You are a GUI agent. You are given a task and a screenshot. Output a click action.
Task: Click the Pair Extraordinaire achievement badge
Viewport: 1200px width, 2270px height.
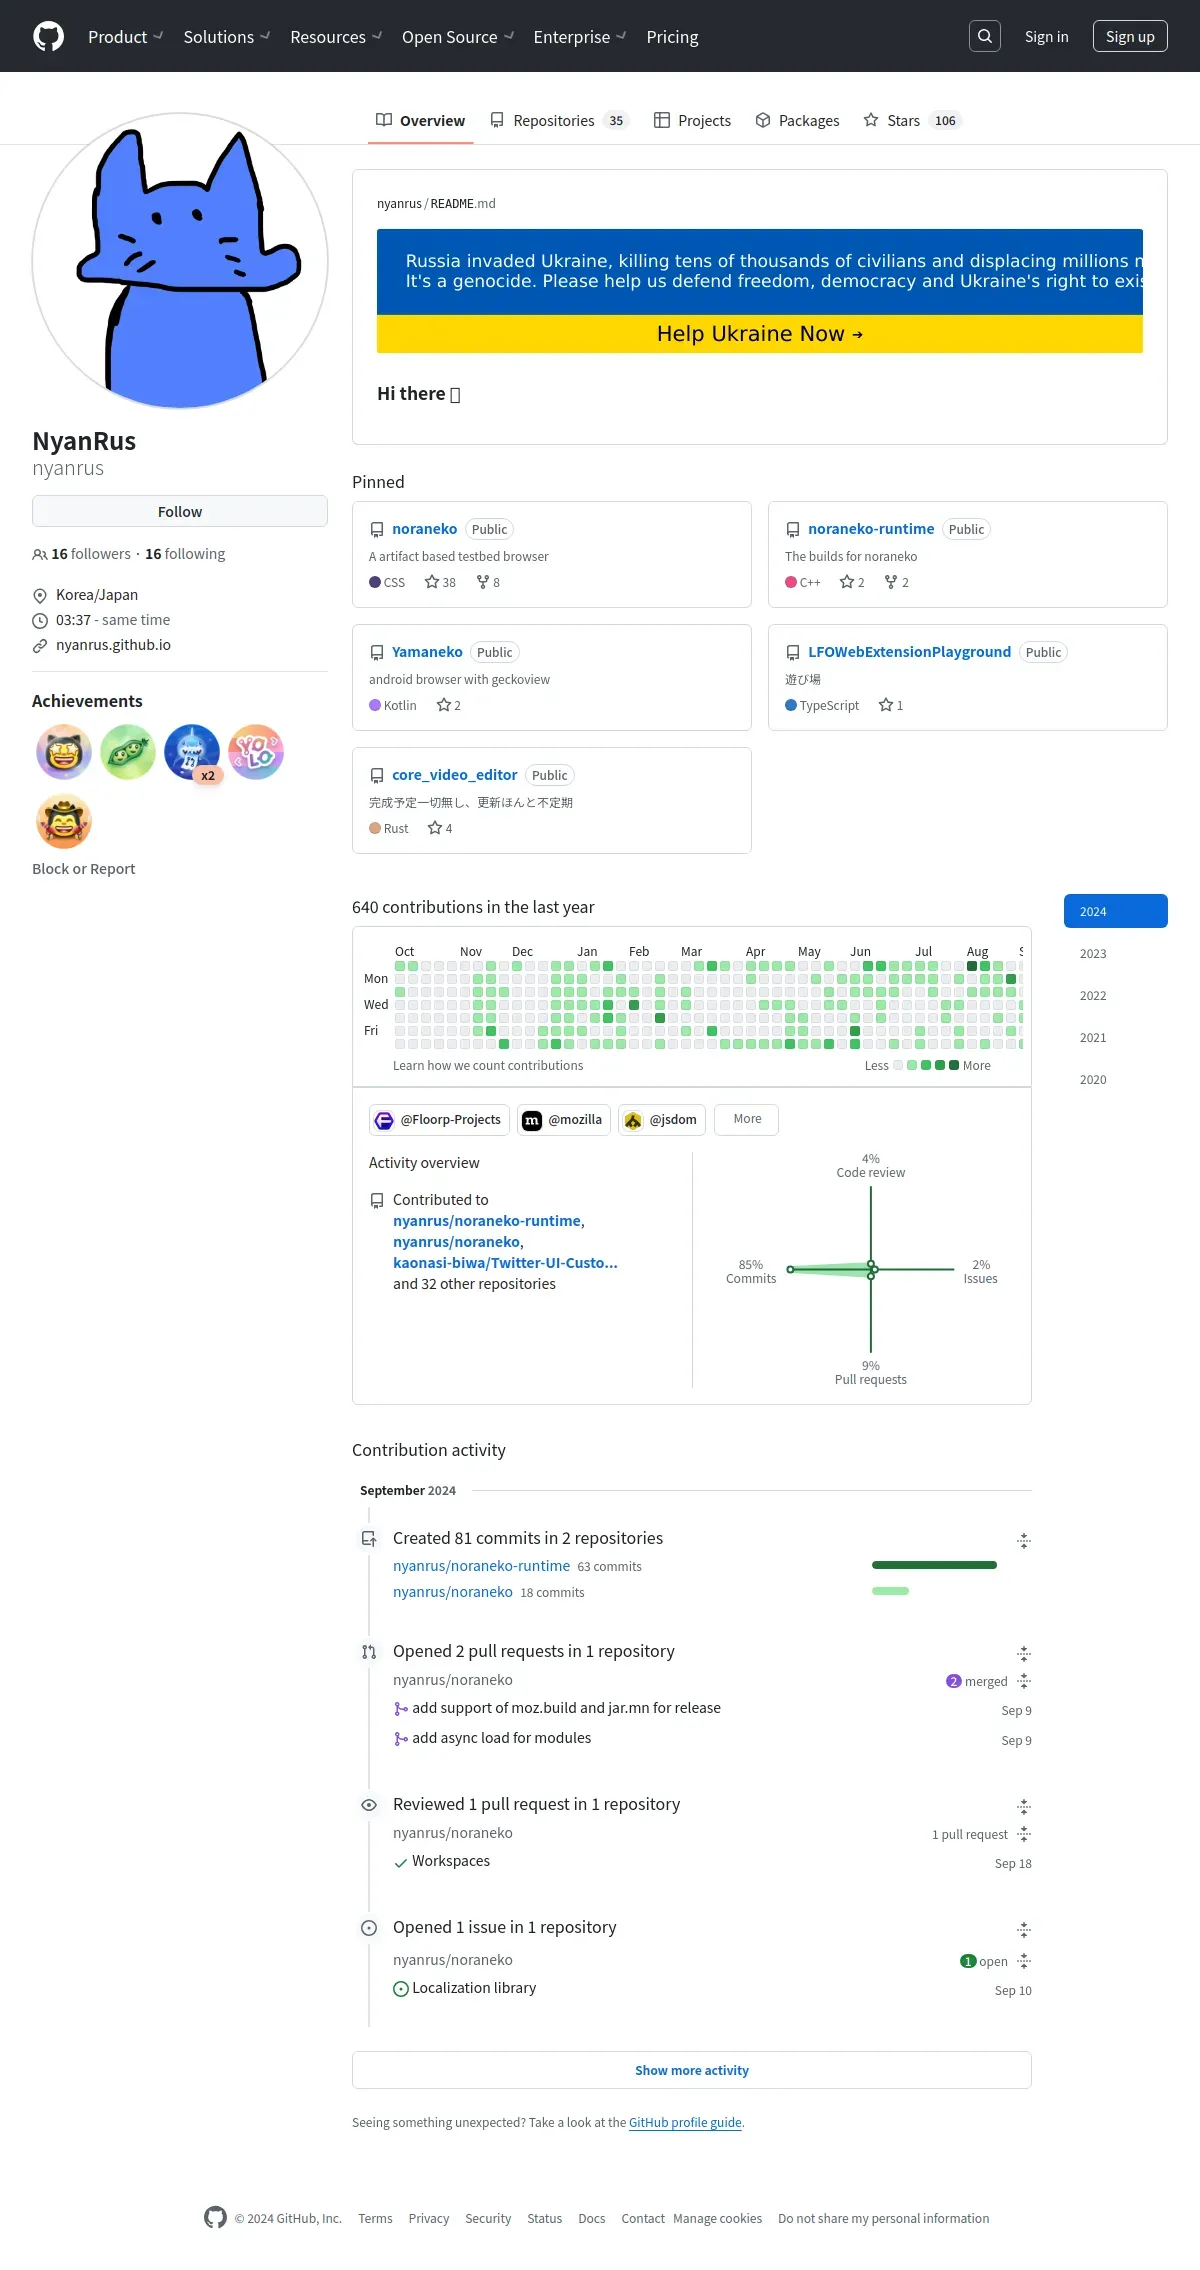click(x=128, y=752)
